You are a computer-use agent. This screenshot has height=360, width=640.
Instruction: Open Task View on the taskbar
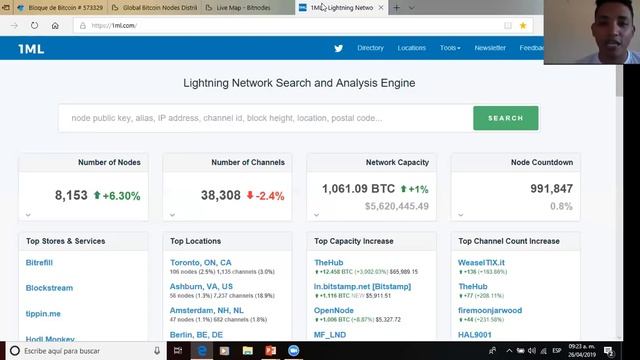(178, 351)
